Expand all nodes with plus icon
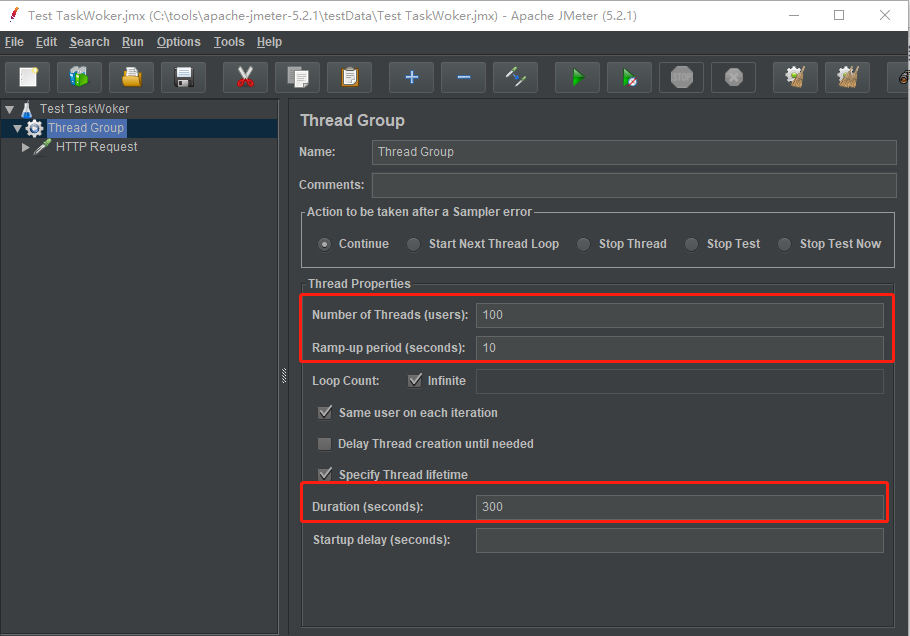910x636 pixels. coord(411,77)
